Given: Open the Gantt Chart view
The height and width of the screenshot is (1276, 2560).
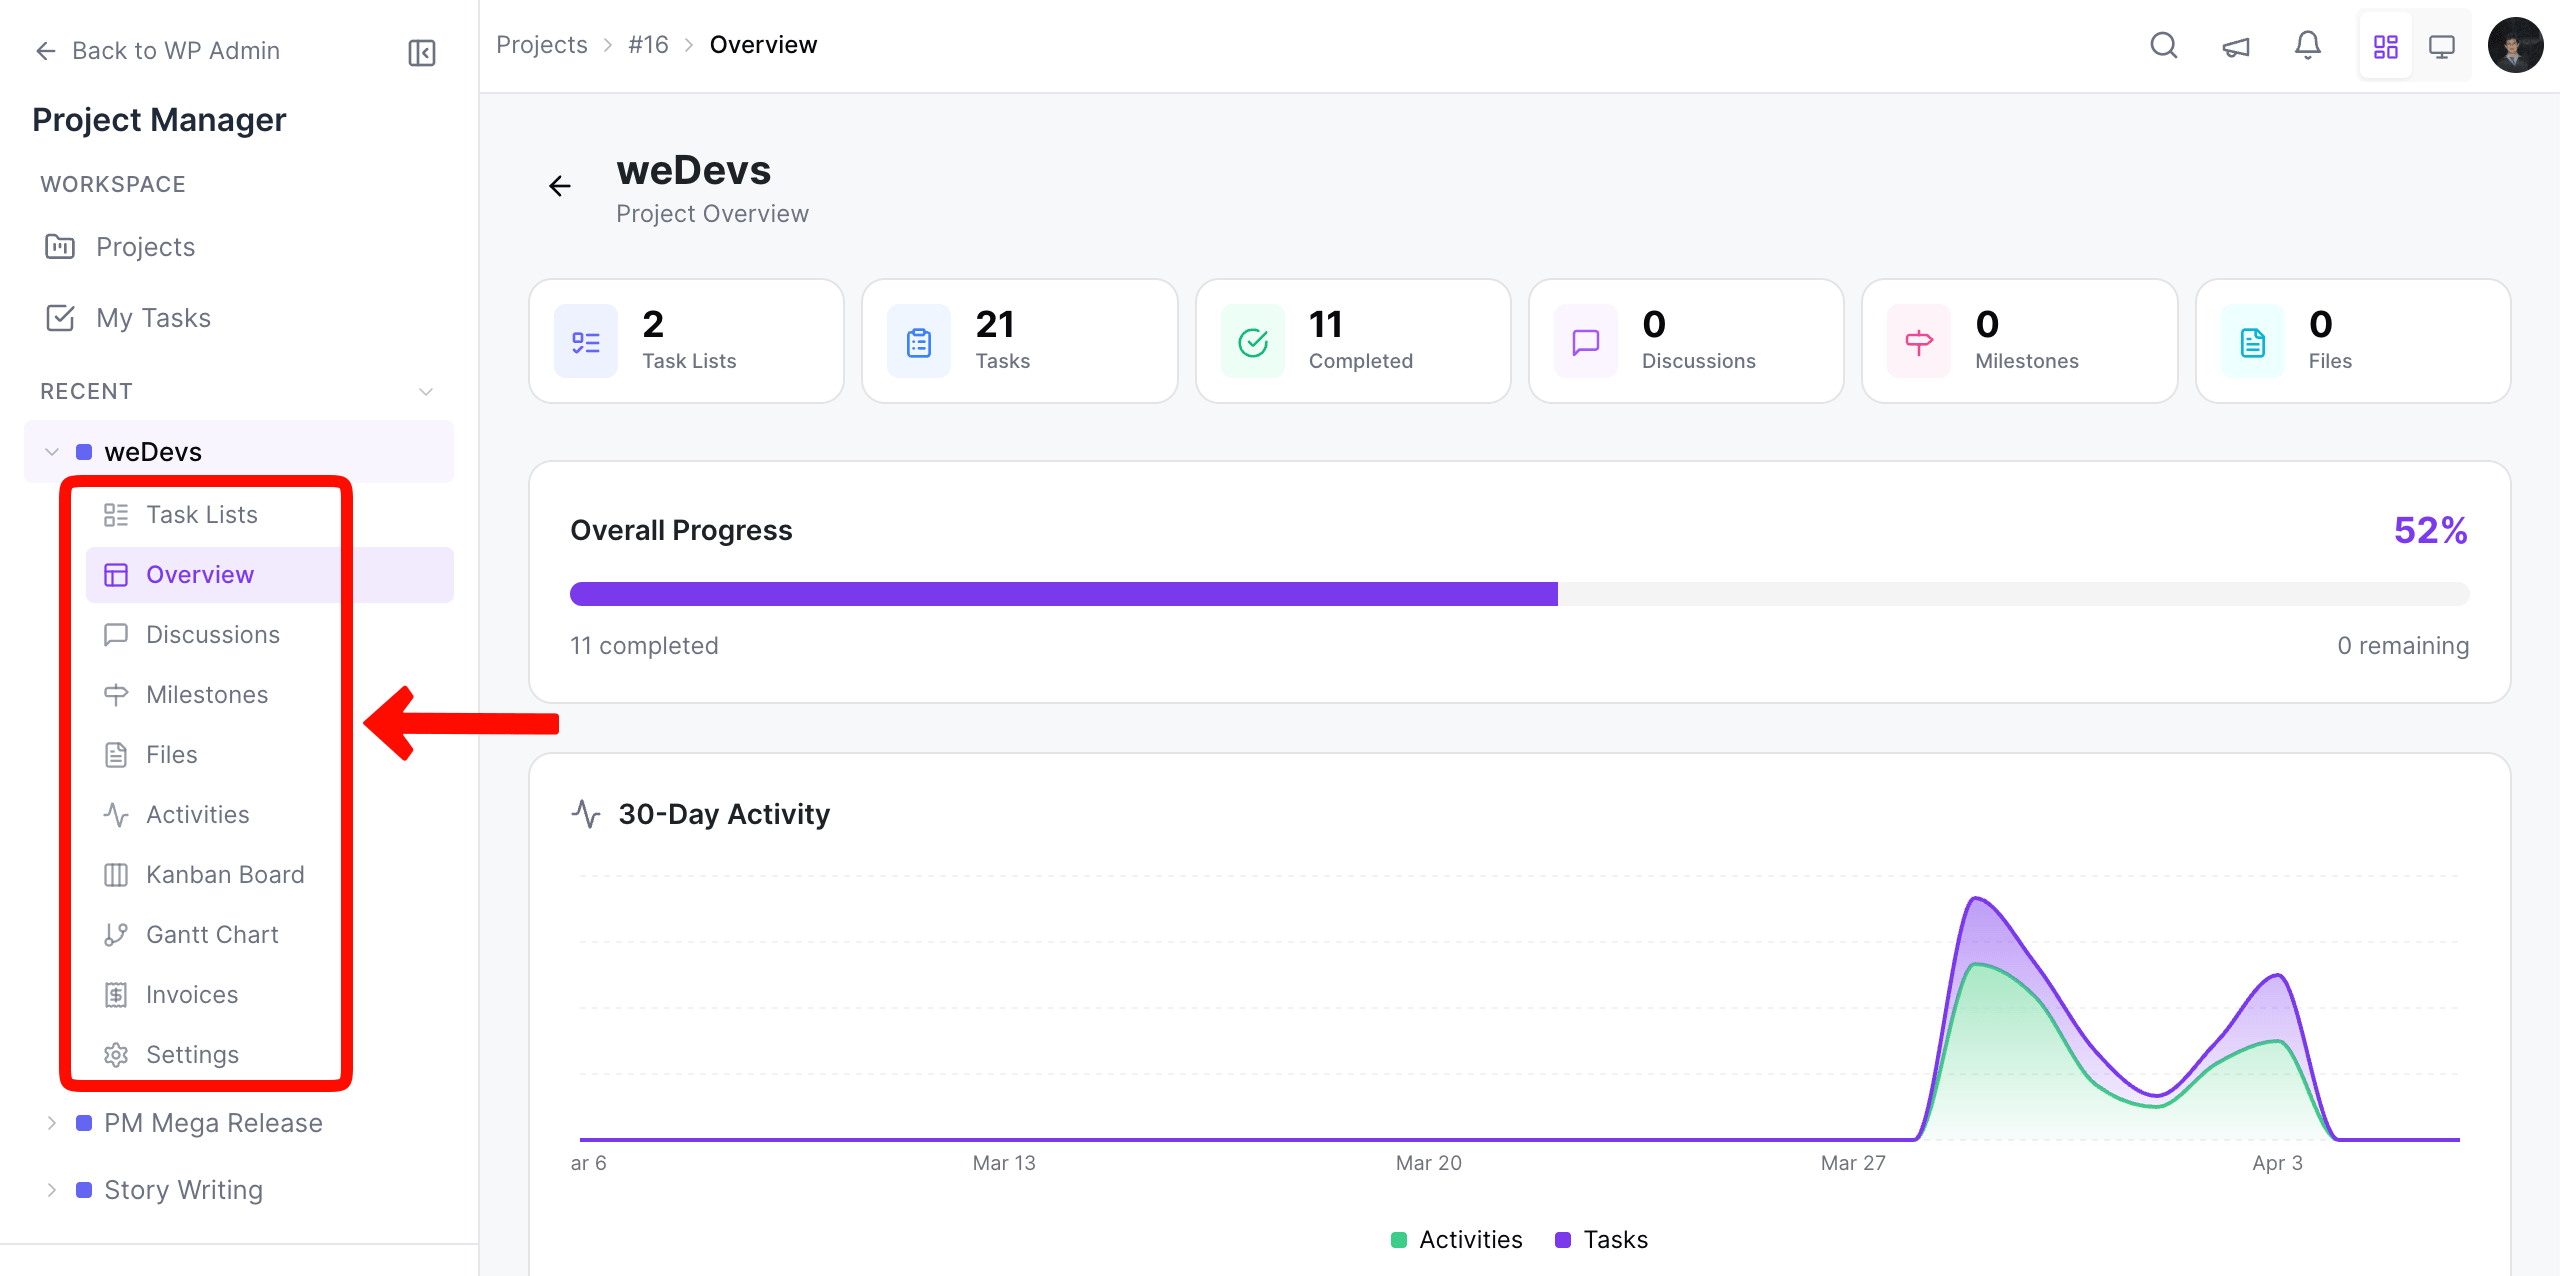Looking at the screenshot, I should [213, 934].
